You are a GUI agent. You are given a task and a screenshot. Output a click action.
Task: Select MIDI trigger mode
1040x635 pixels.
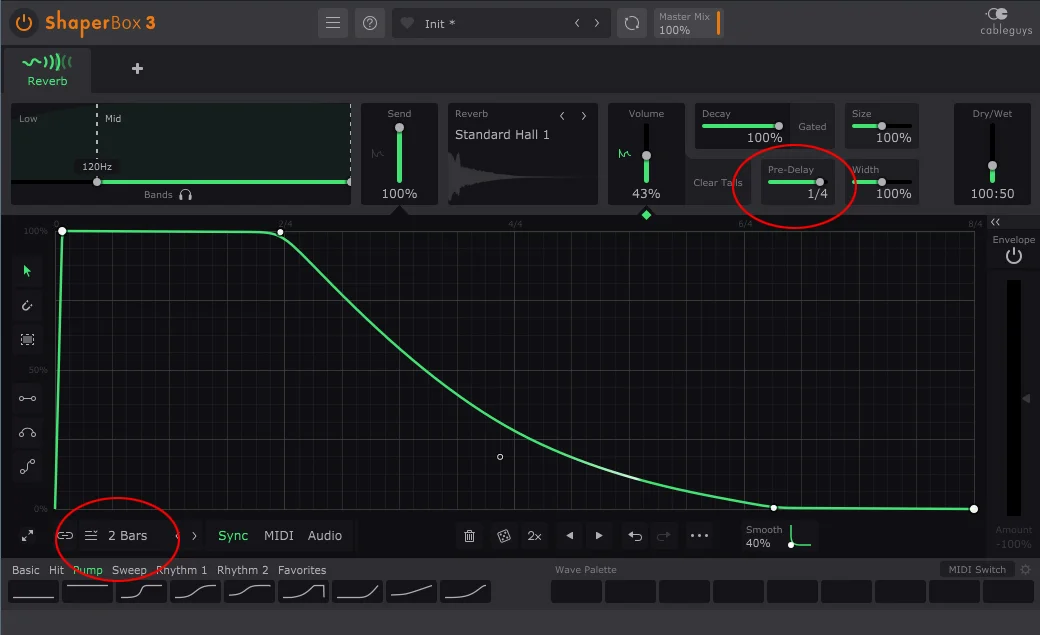[279, 535]
